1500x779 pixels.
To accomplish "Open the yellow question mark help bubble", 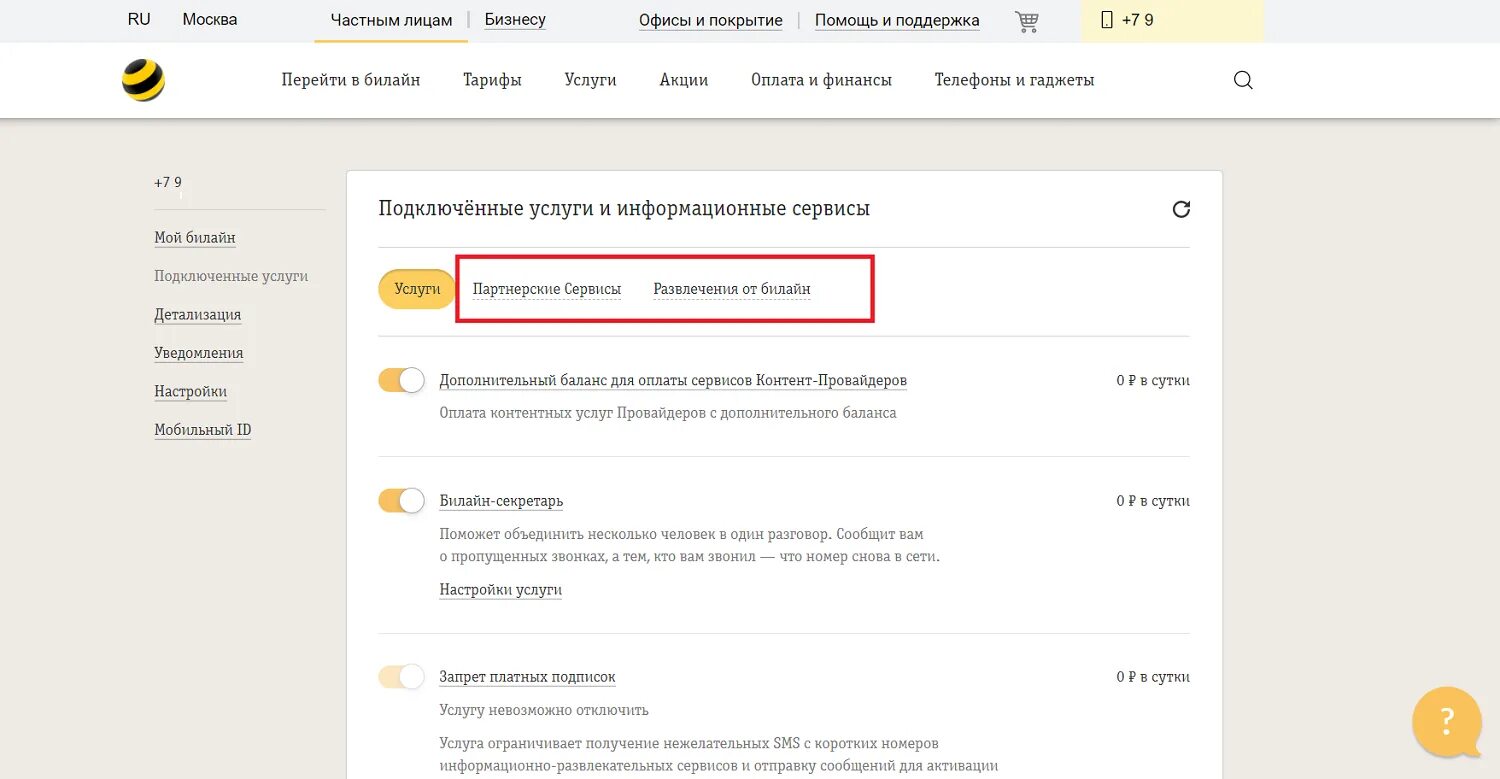I will [1447, 722].
